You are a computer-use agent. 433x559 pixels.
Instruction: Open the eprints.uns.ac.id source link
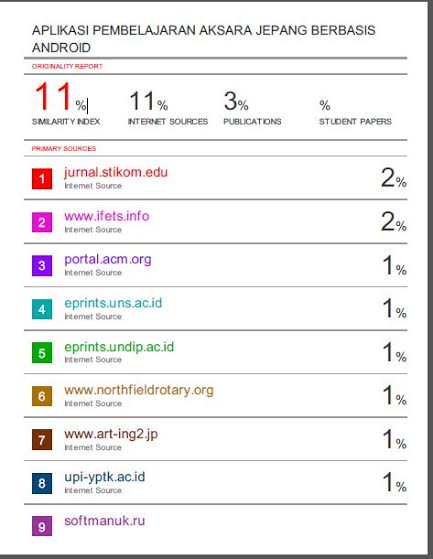coord(113,303)
